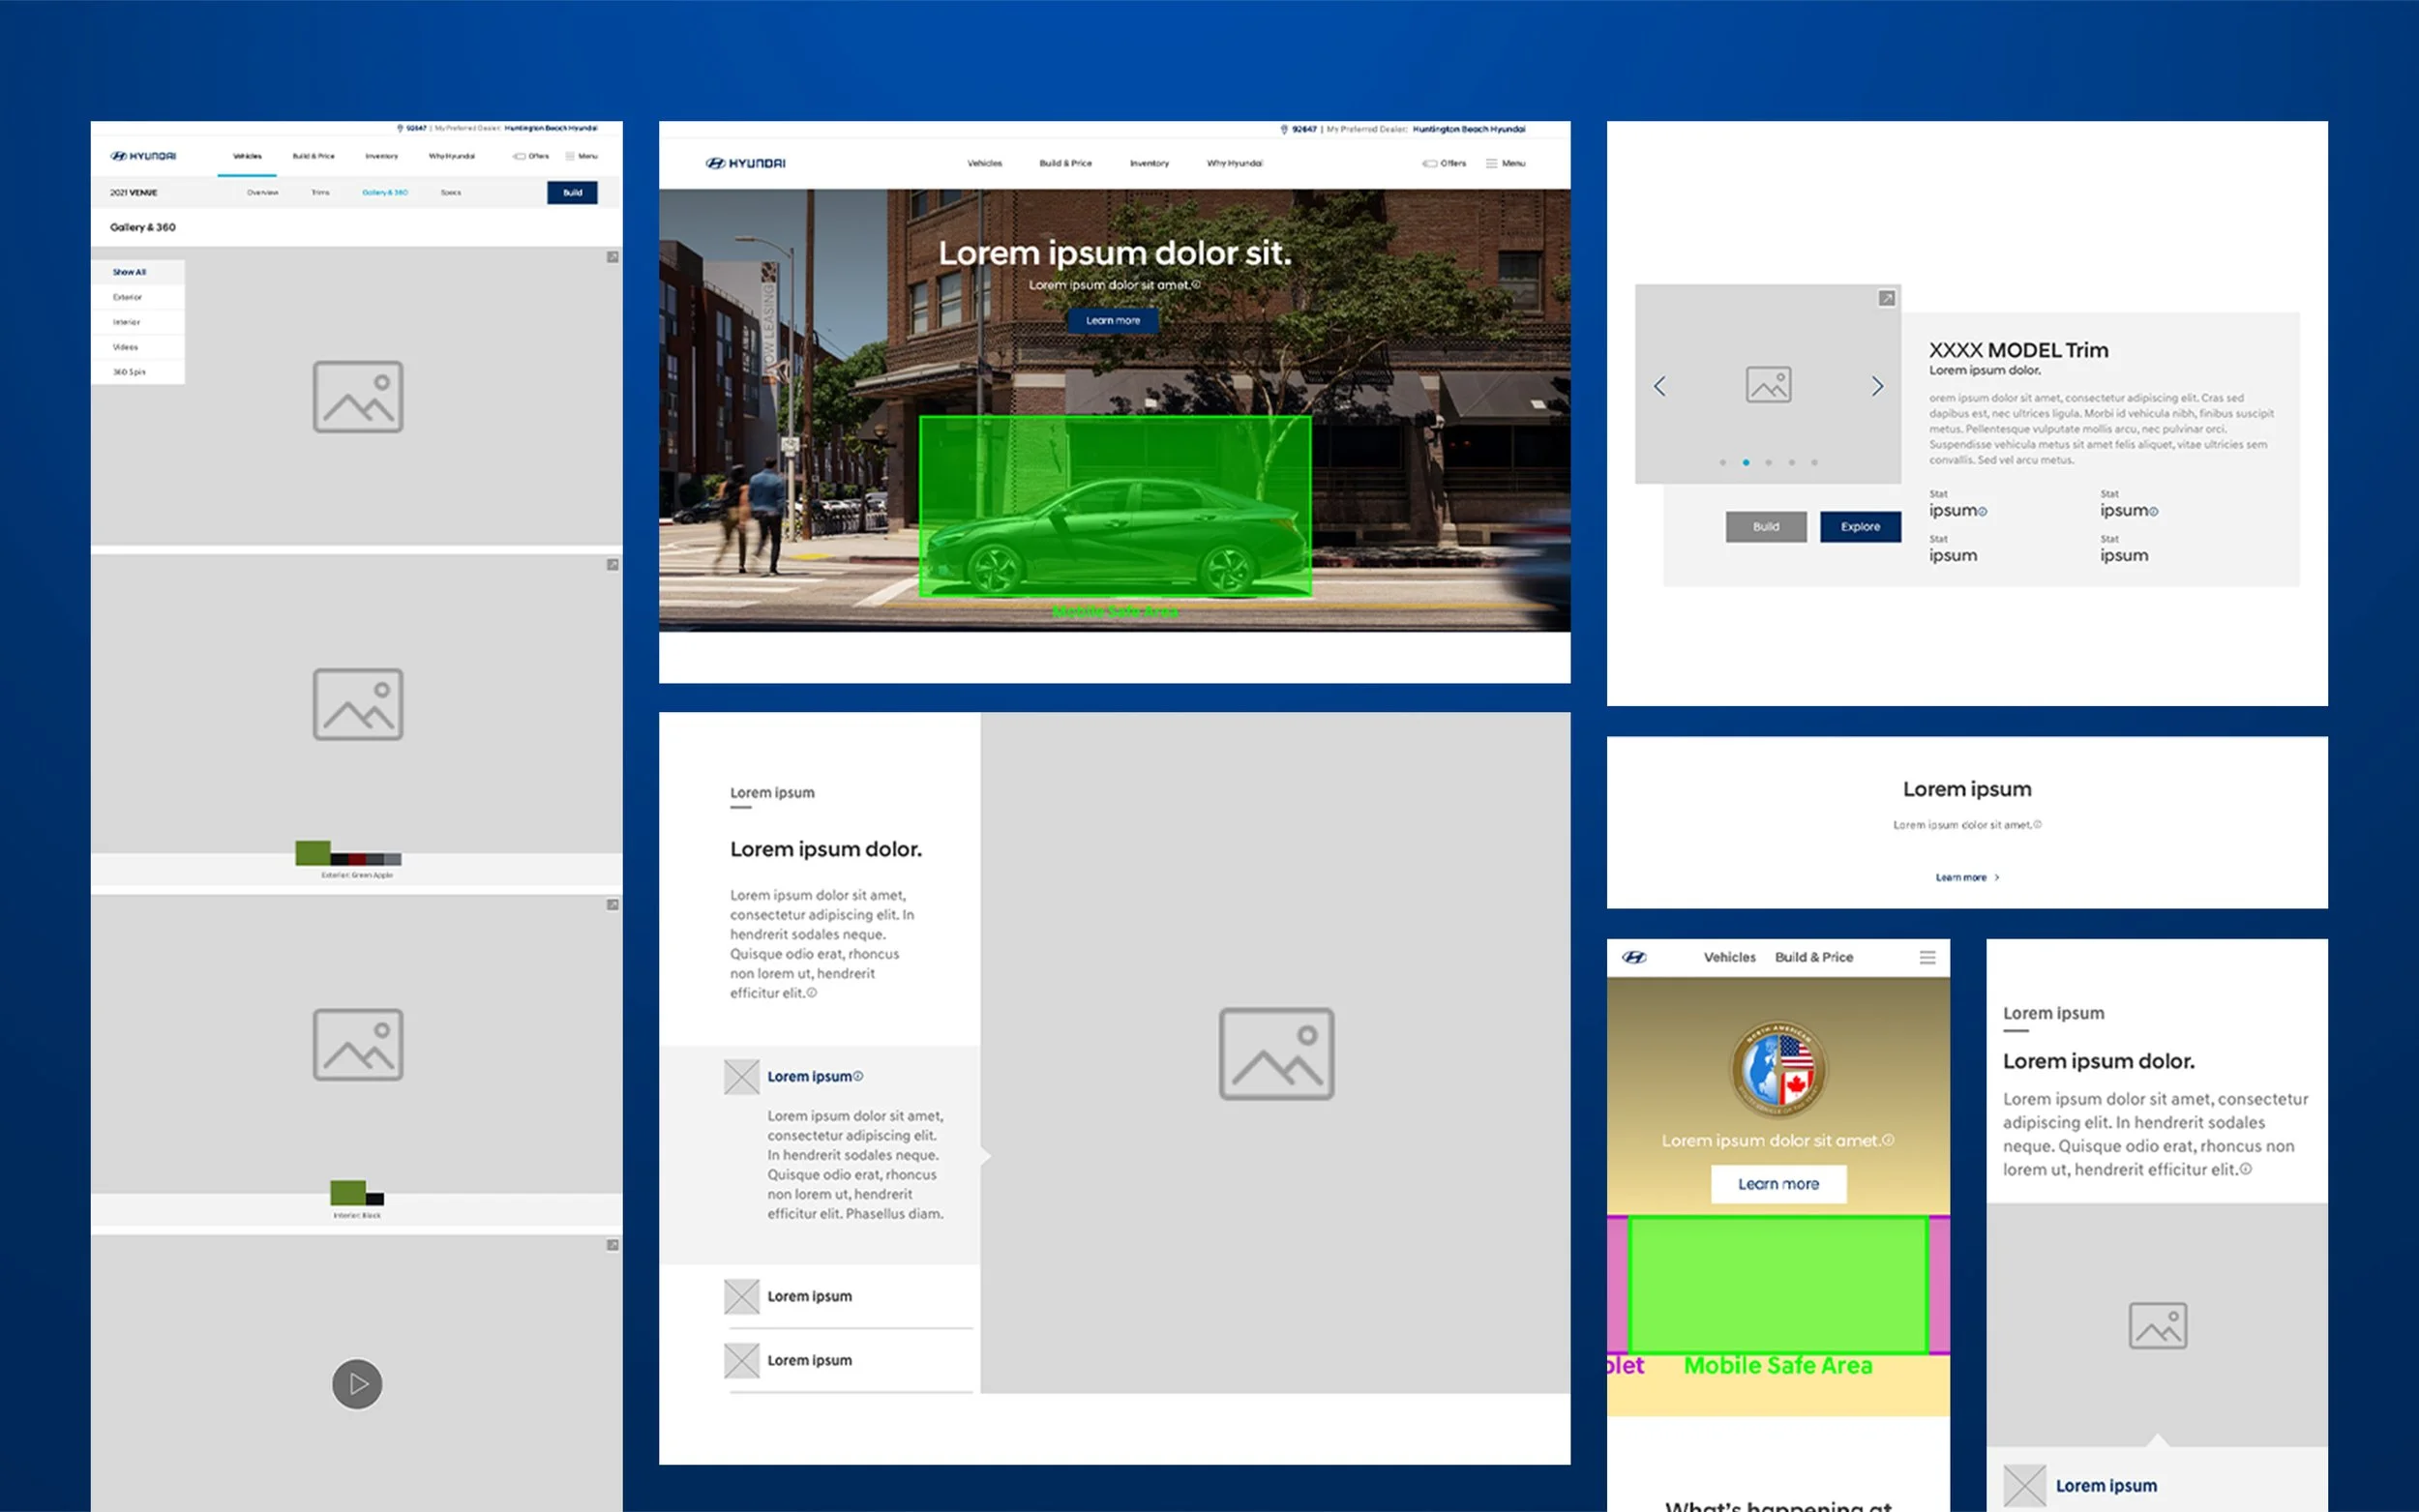This screenshot has width=2419, height=1512.
Task: Click the blue Explore button
Action: [1860, 526]
